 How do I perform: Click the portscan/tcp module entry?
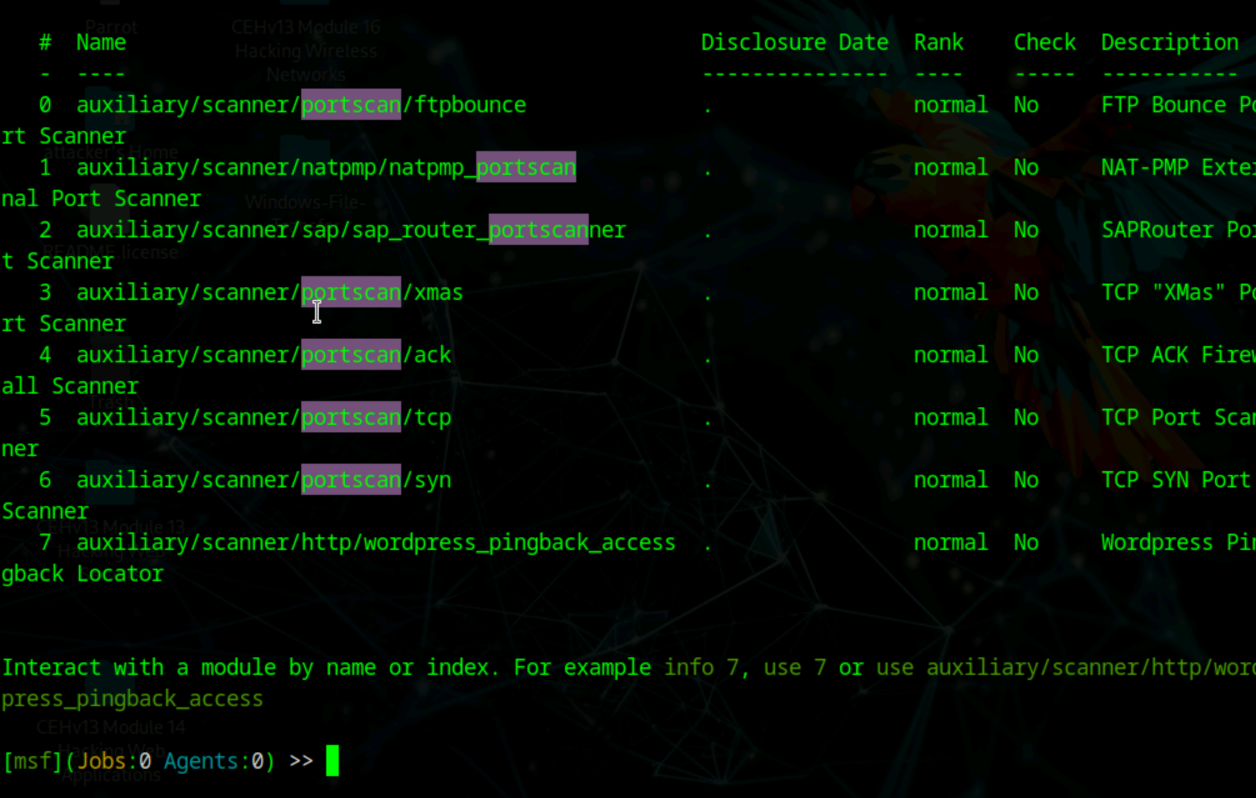[x=264, y=418]
